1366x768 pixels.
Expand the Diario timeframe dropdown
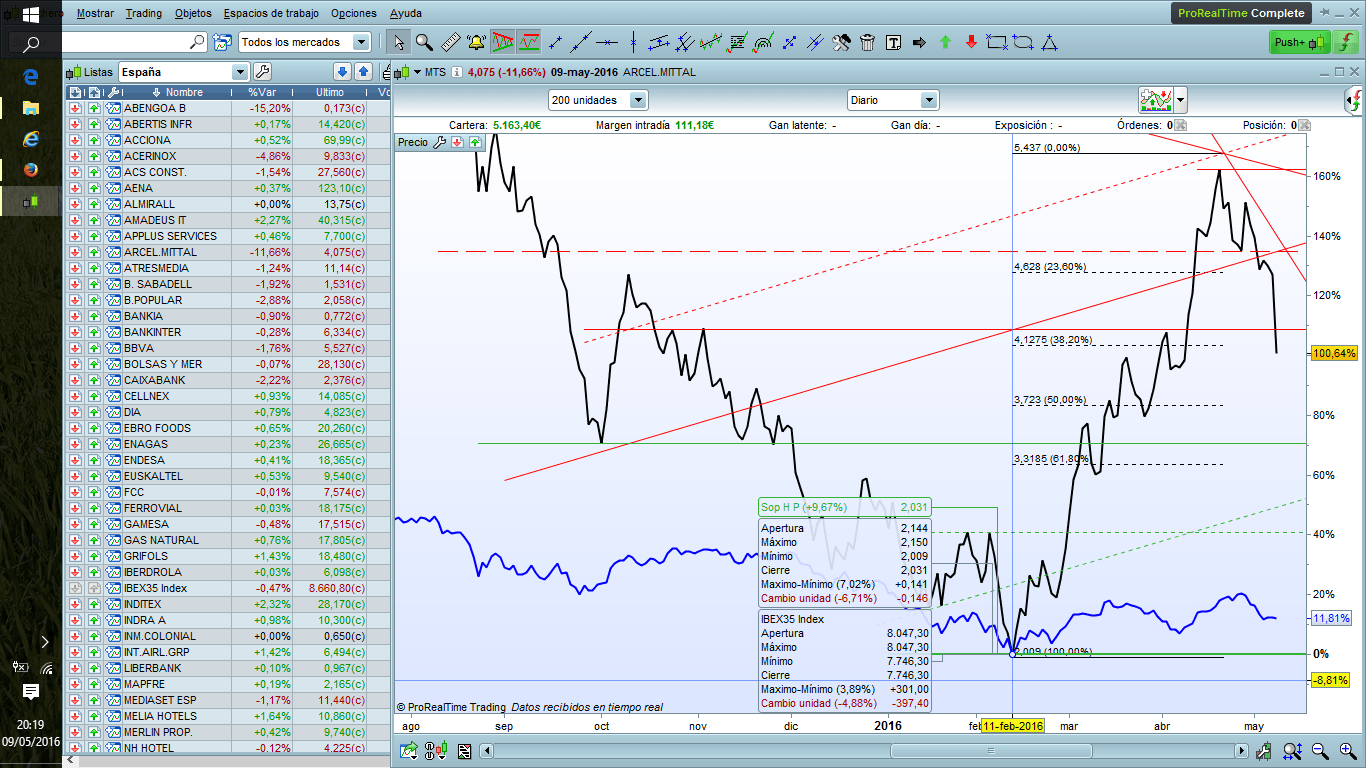click(929, 100)
